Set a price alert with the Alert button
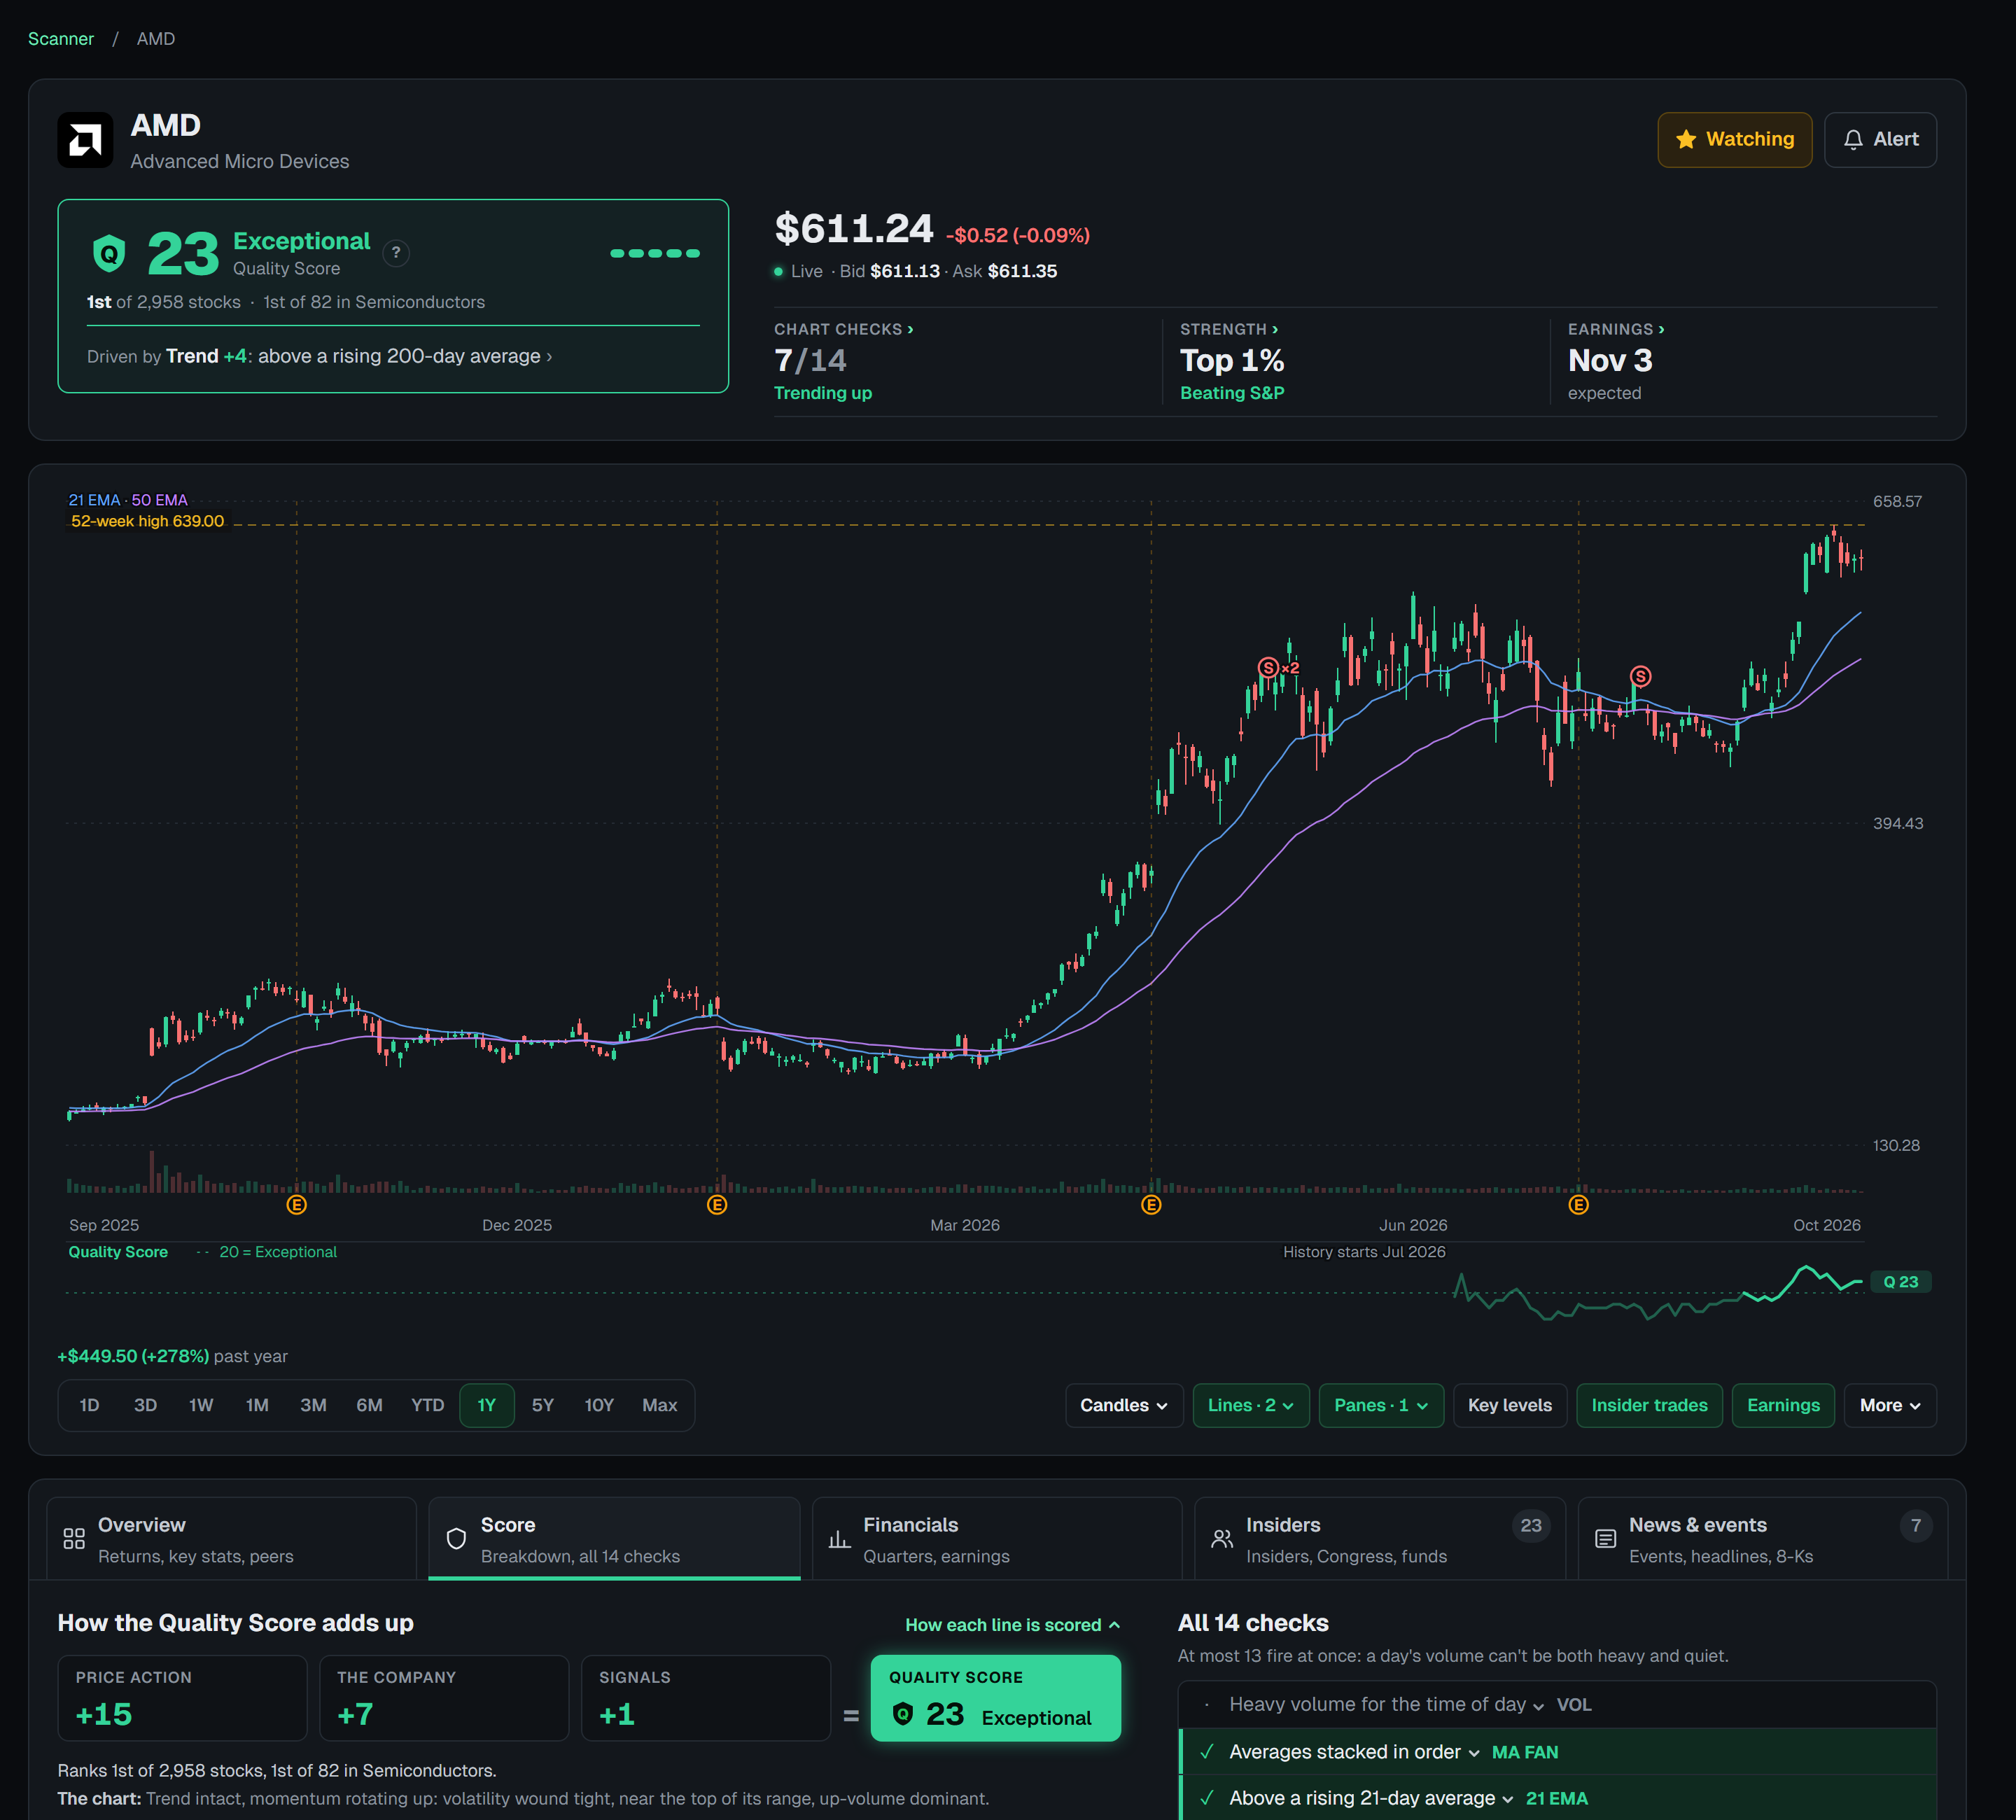Screen dimensions: 2016x1820 pyautogui.click(x=1880, y=140)
